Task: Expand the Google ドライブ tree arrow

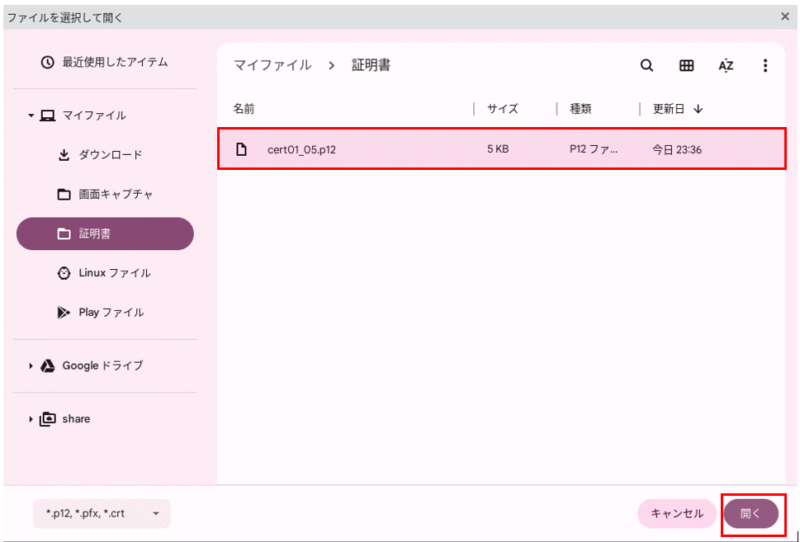Action: coord(31,366)
